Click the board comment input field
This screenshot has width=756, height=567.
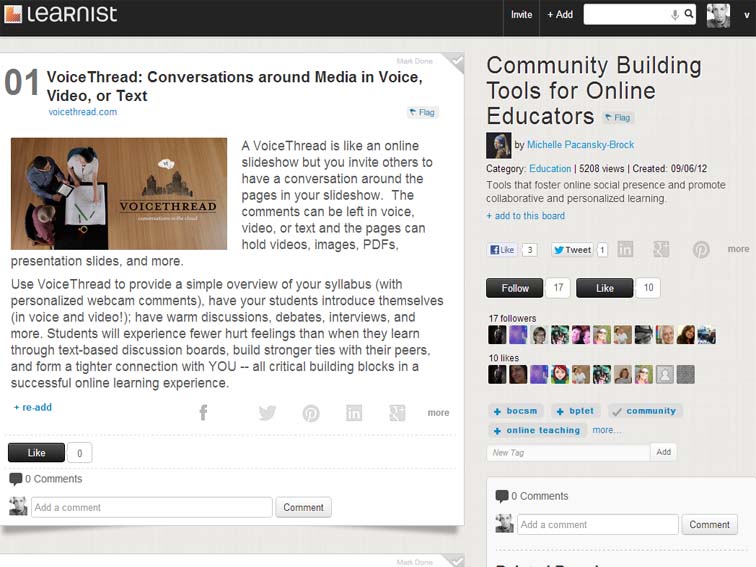coord(598,525)
